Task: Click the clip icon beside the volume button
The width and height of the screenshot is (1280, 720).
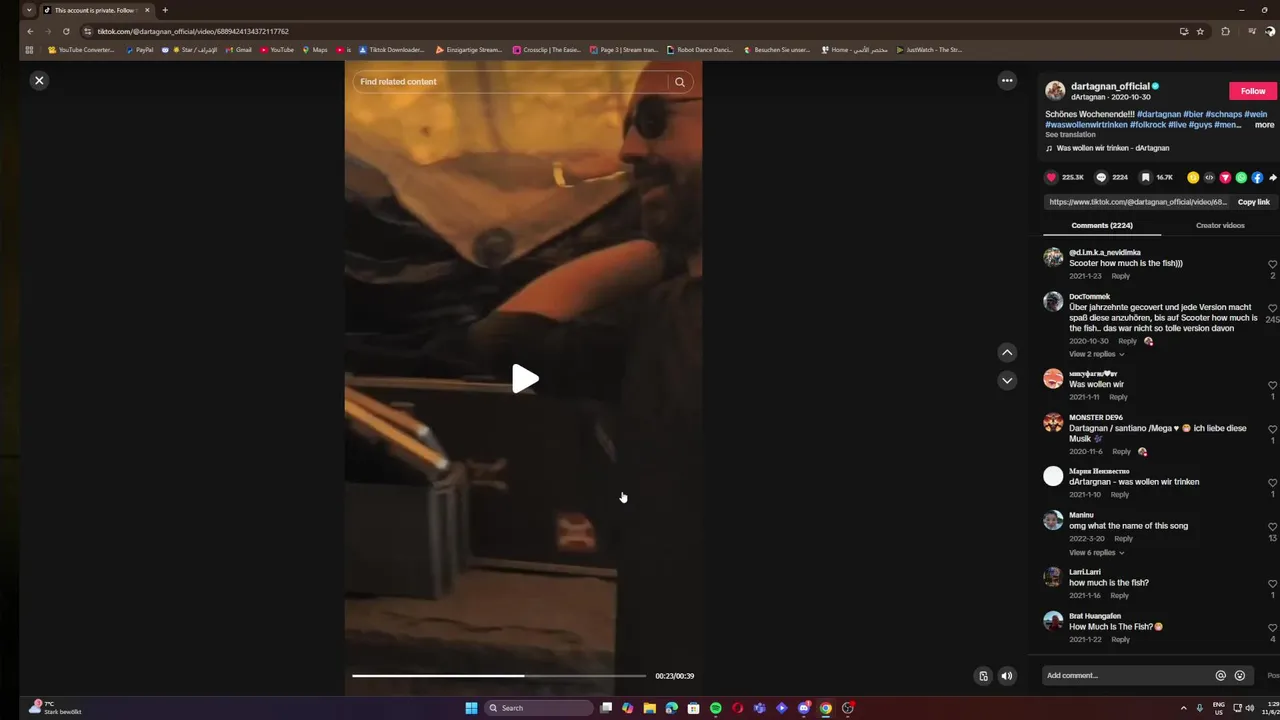Action: [983, 676]
